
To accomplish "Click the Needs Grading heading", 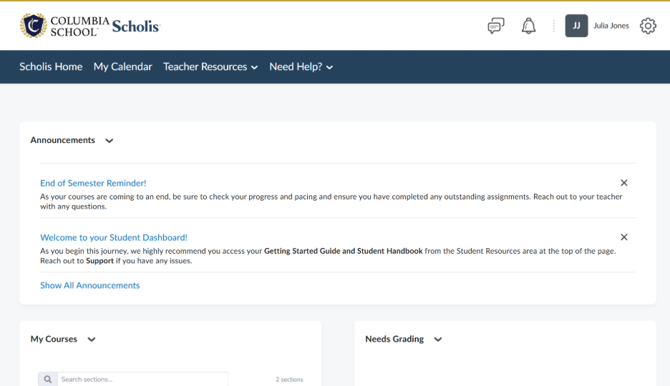I will [x=394, y=339].
